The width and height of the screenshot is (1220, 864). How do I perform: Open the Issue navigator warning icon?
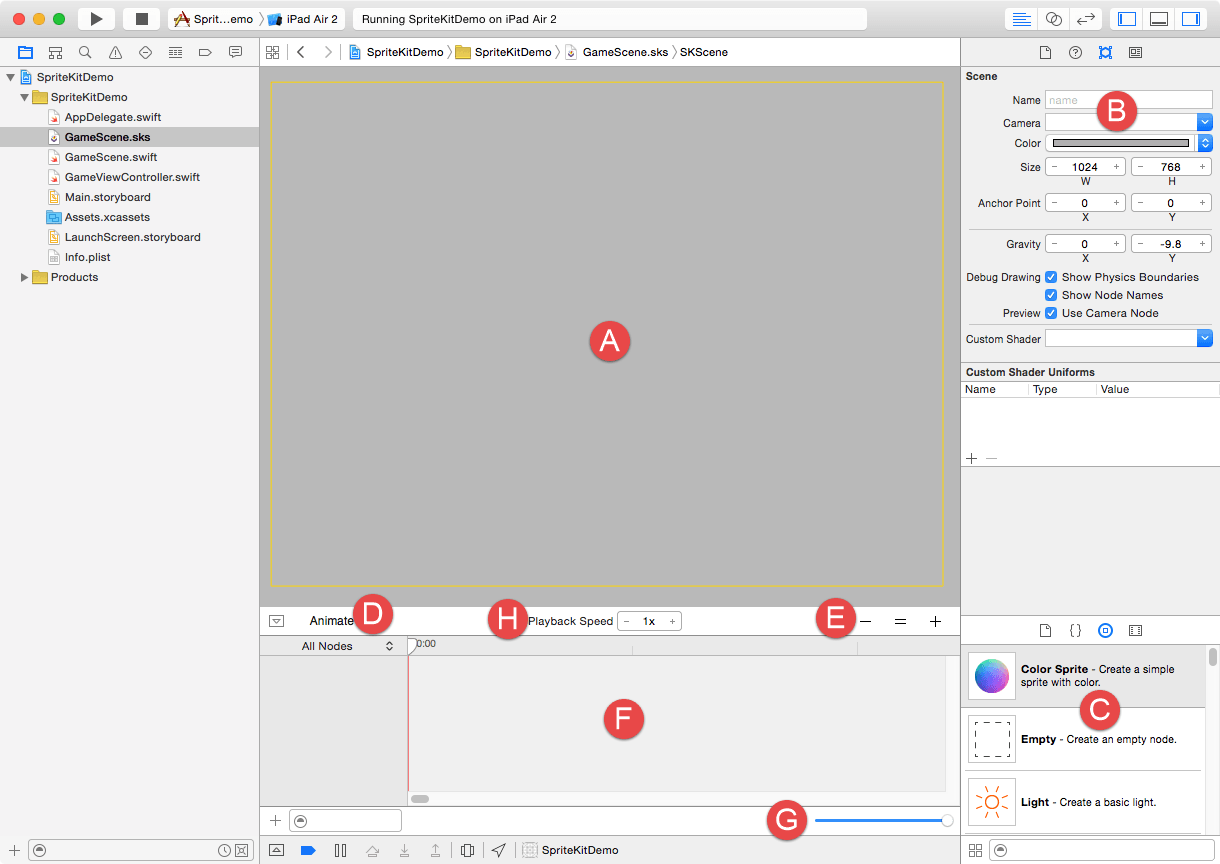[116, 52]
